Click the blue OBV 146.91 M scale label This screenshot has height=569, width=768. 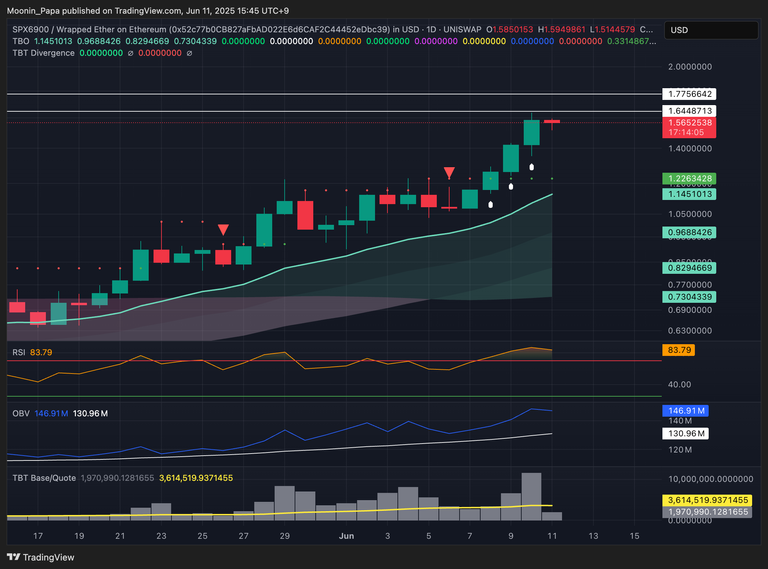685,410
